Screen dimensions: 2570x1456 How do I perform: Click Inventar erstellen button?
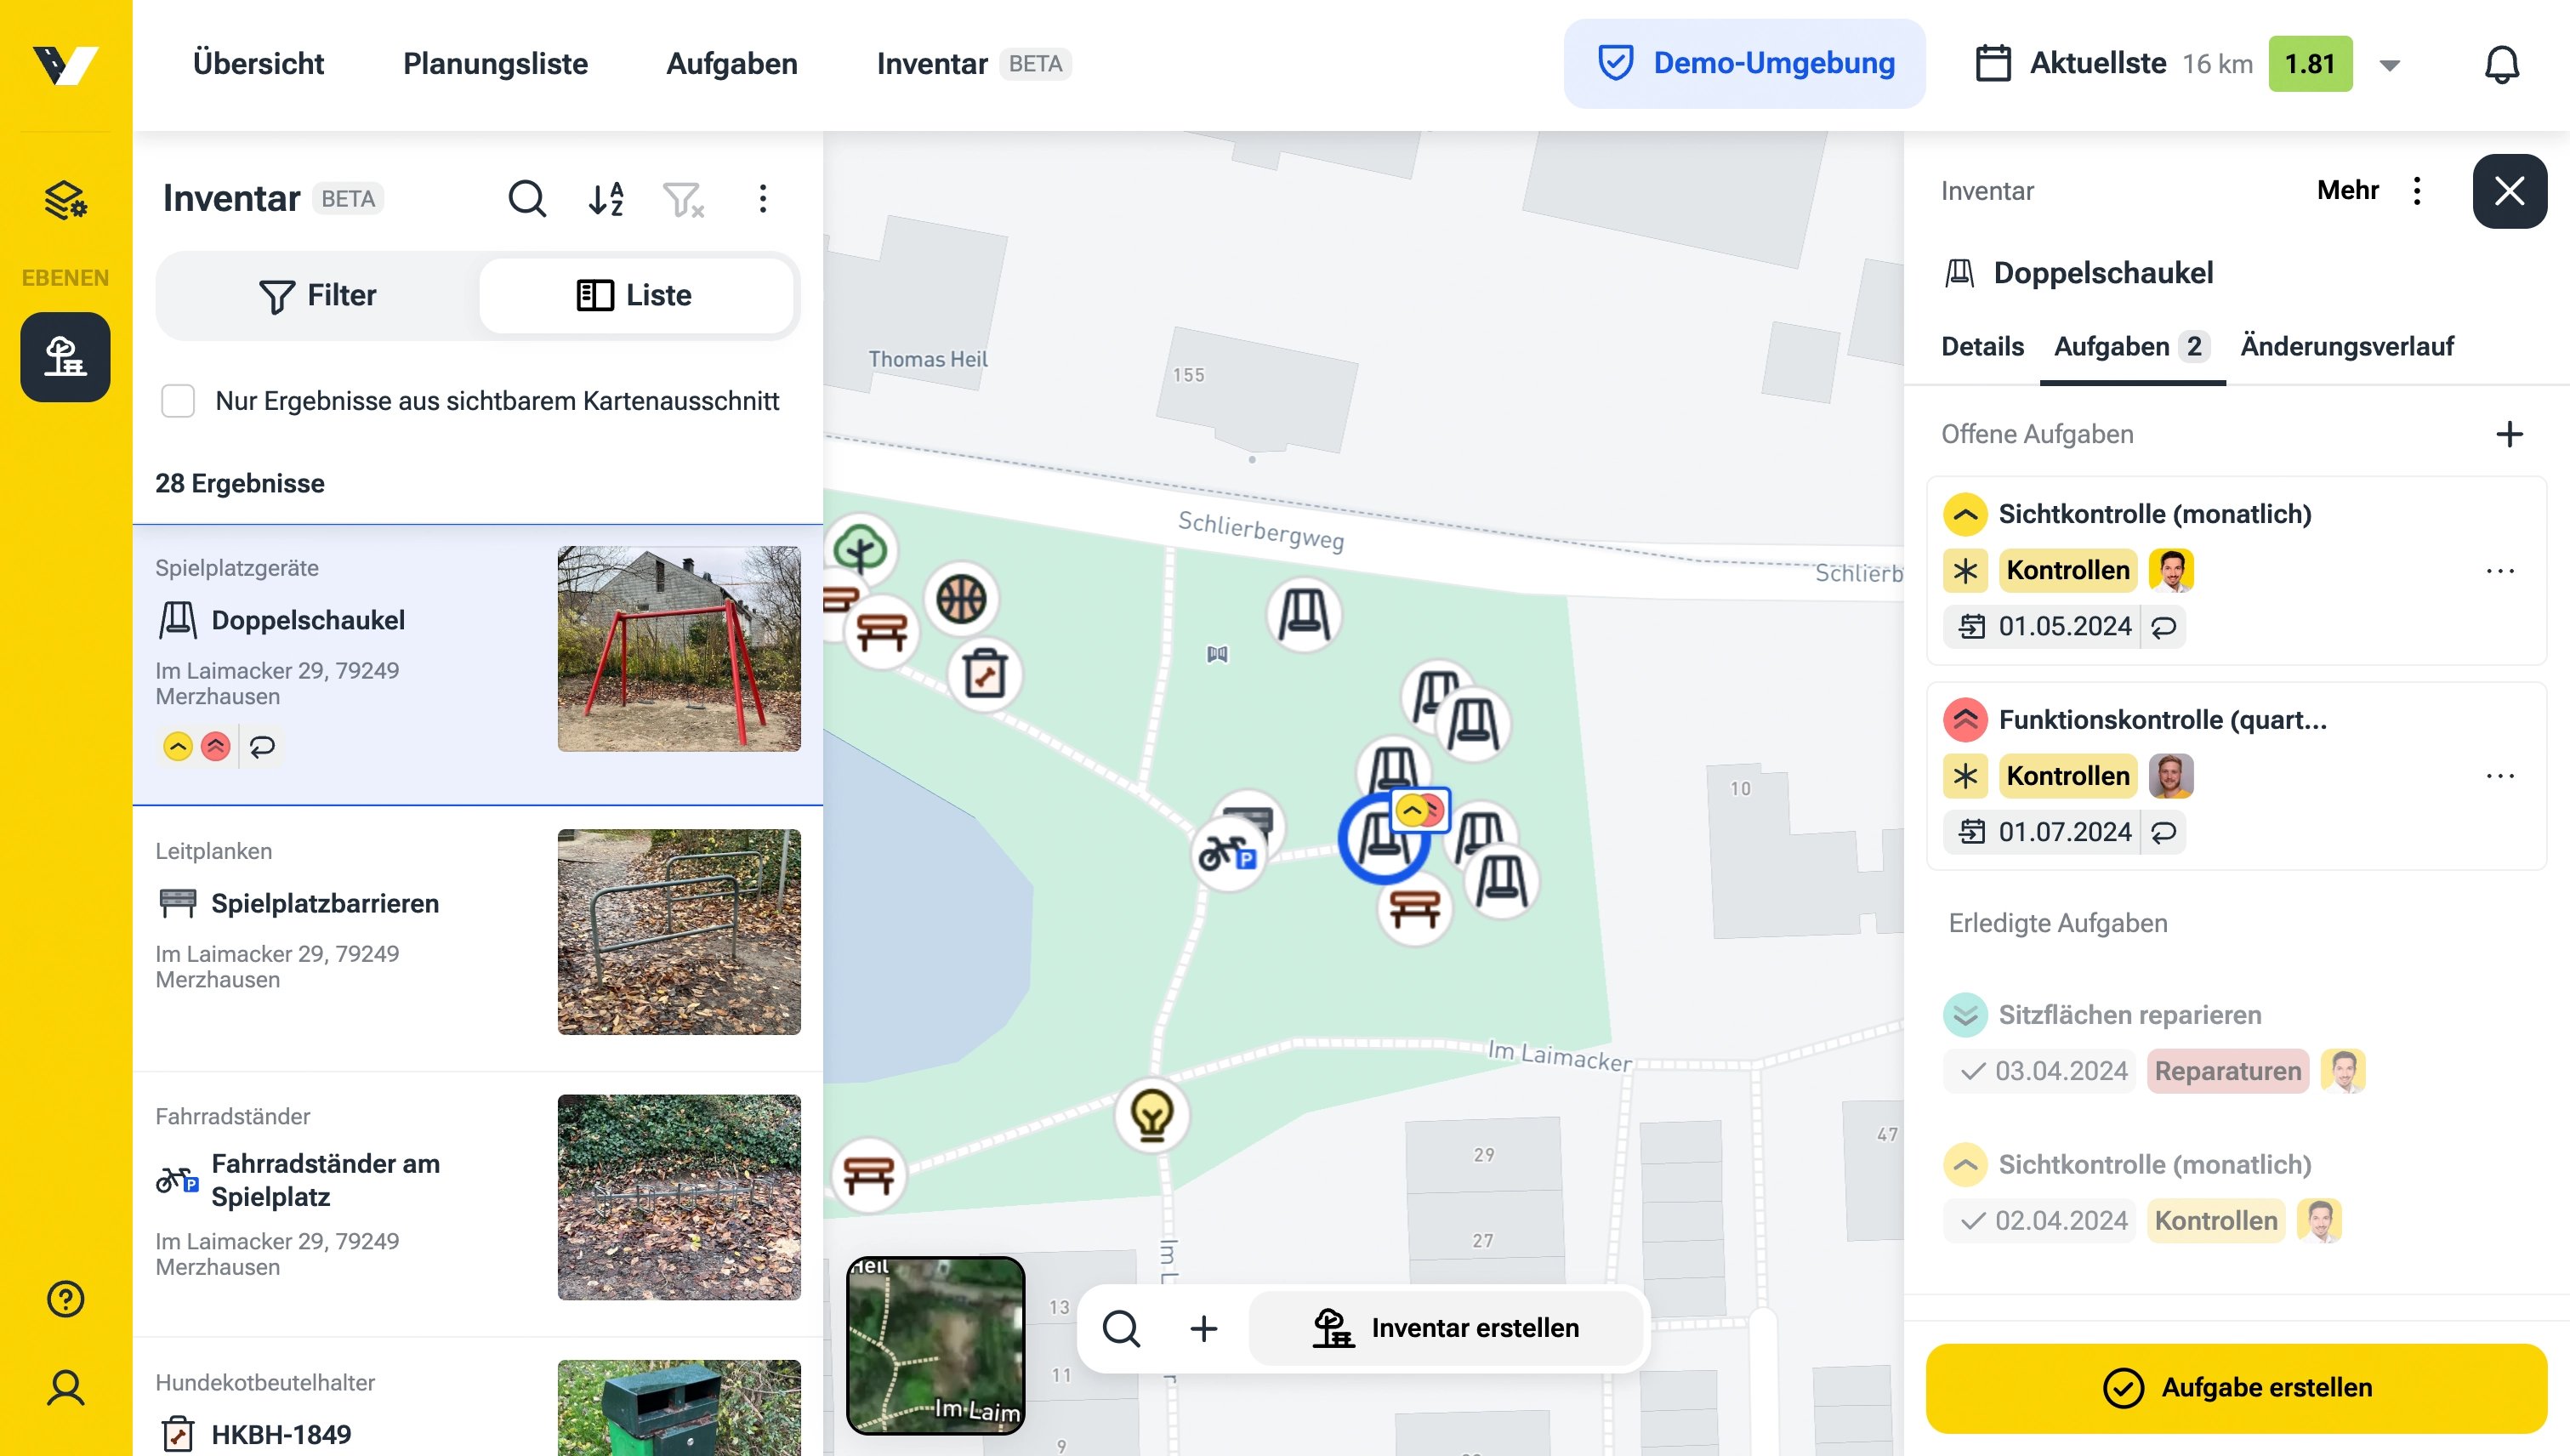pyautogui.click(x=1446, y=1328)
